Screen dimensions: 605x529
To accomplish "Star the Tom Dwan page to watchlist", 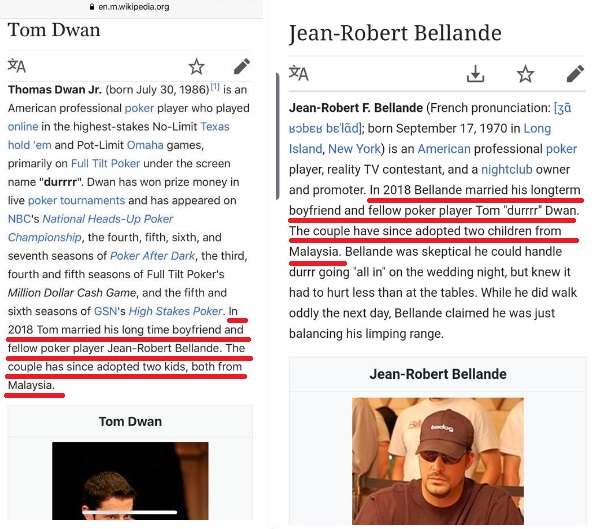I will [196, 66].
